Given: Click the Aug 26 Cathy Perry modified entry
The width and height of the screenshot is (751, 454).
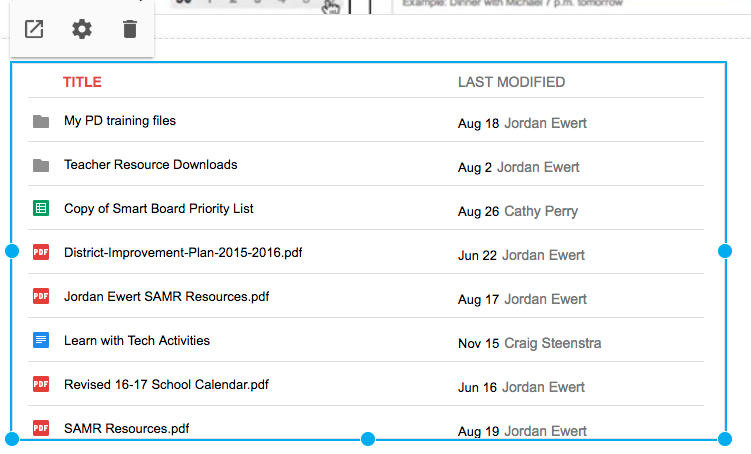Looking at the screenshot, I should (x=518, y=212).
